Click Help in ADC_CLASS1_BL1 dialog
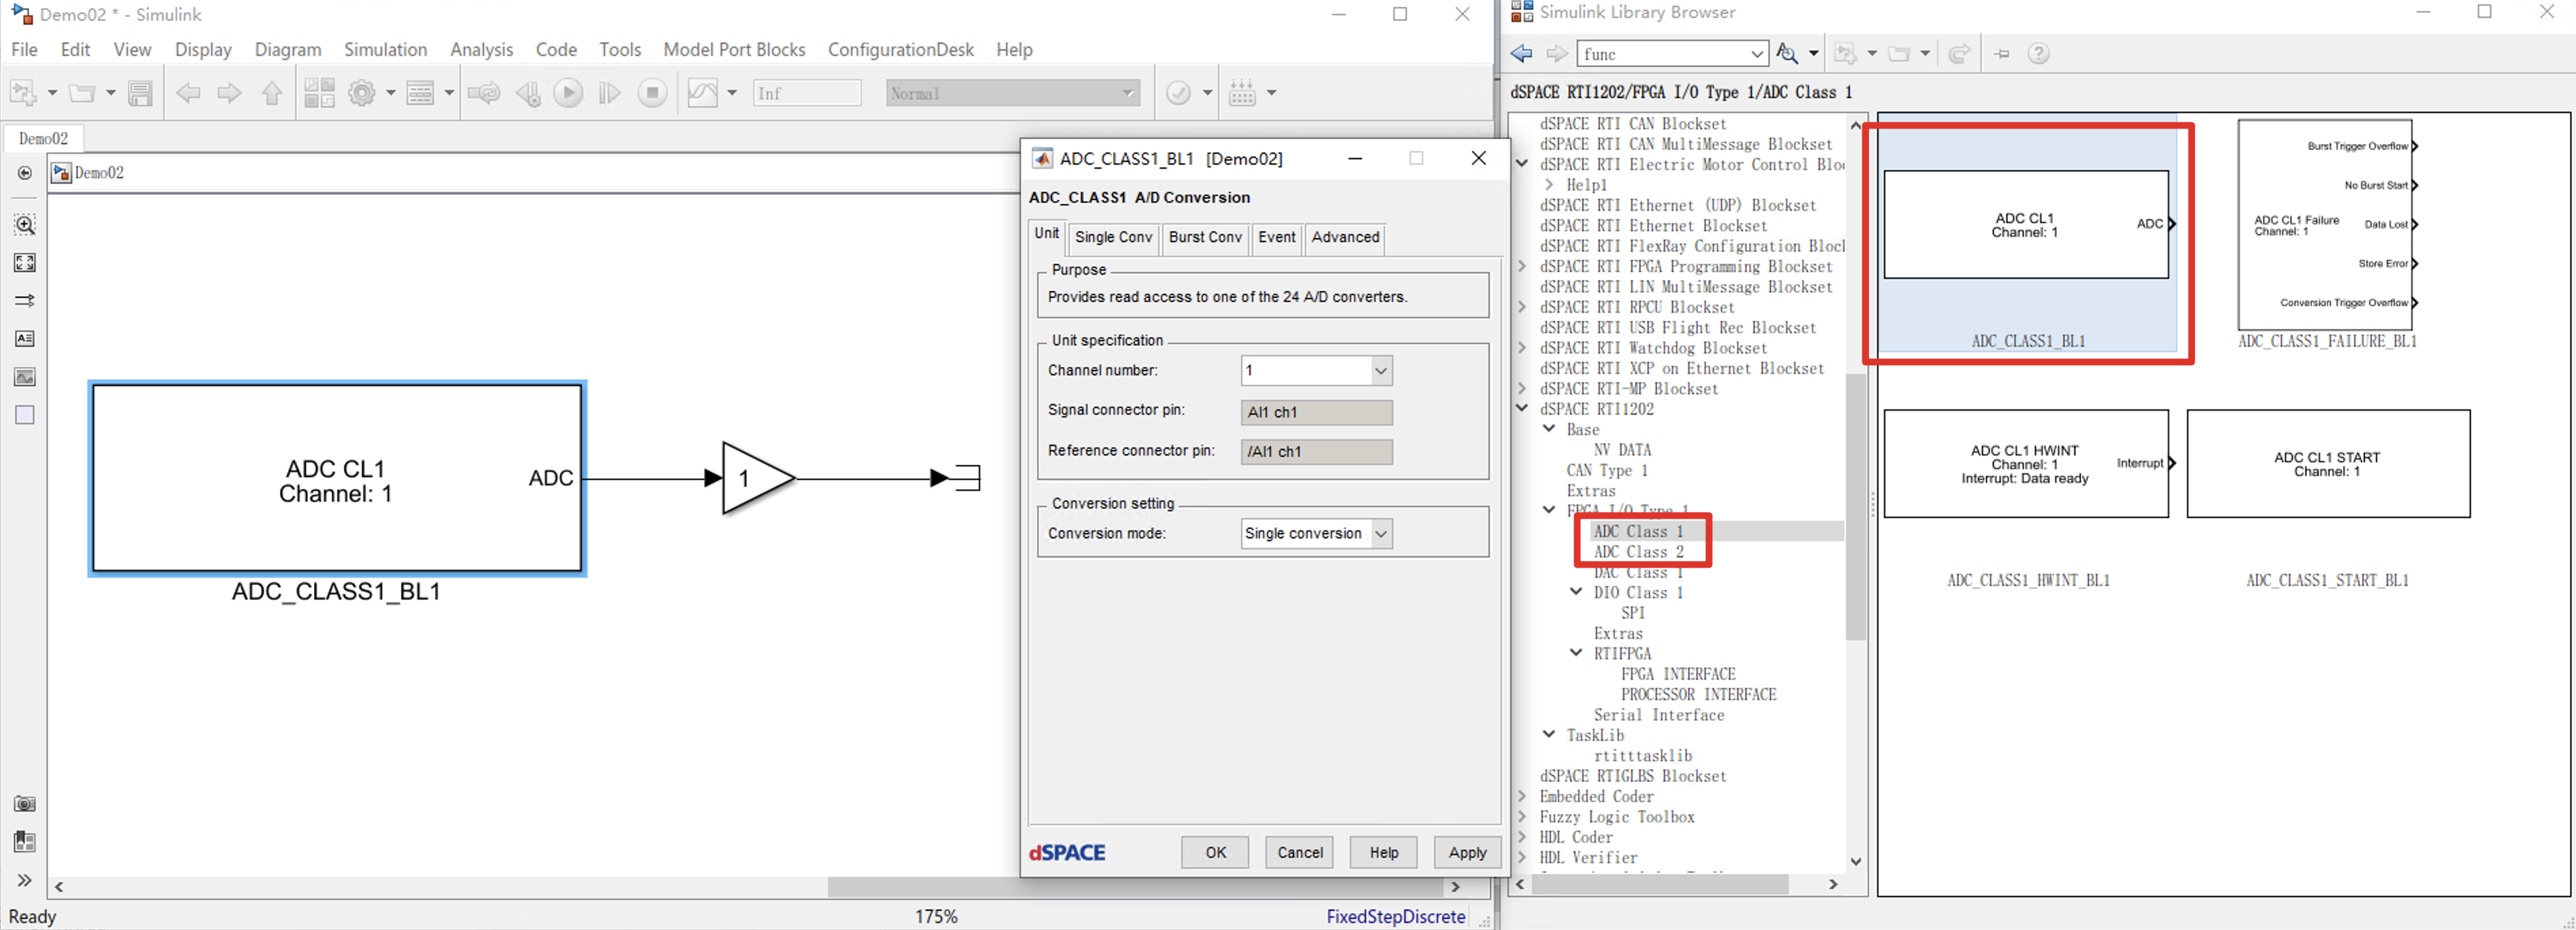The image size is (2576, 930). pyautogui.click(x=1384, y=853)
